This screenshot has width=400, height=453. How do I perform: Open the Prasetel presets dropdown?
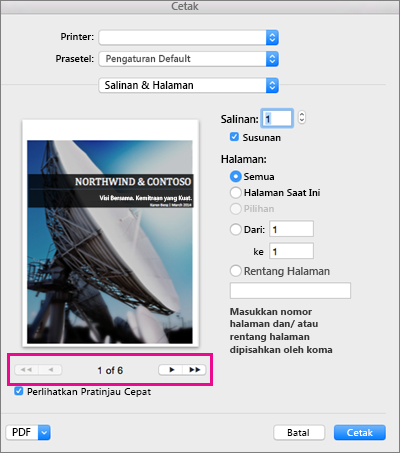189,59
